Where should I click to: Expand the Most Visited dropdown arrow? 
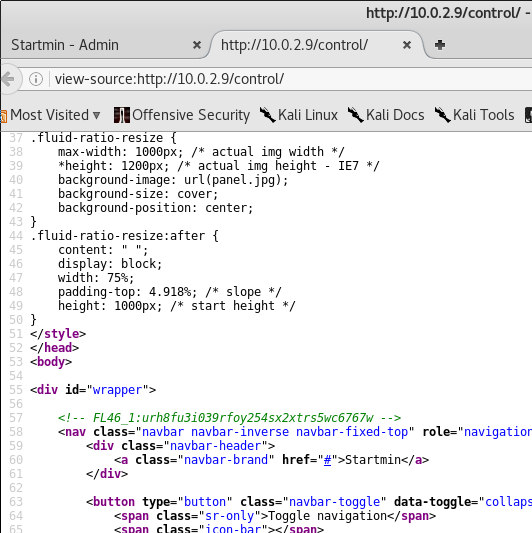click(x=97, y=116)
